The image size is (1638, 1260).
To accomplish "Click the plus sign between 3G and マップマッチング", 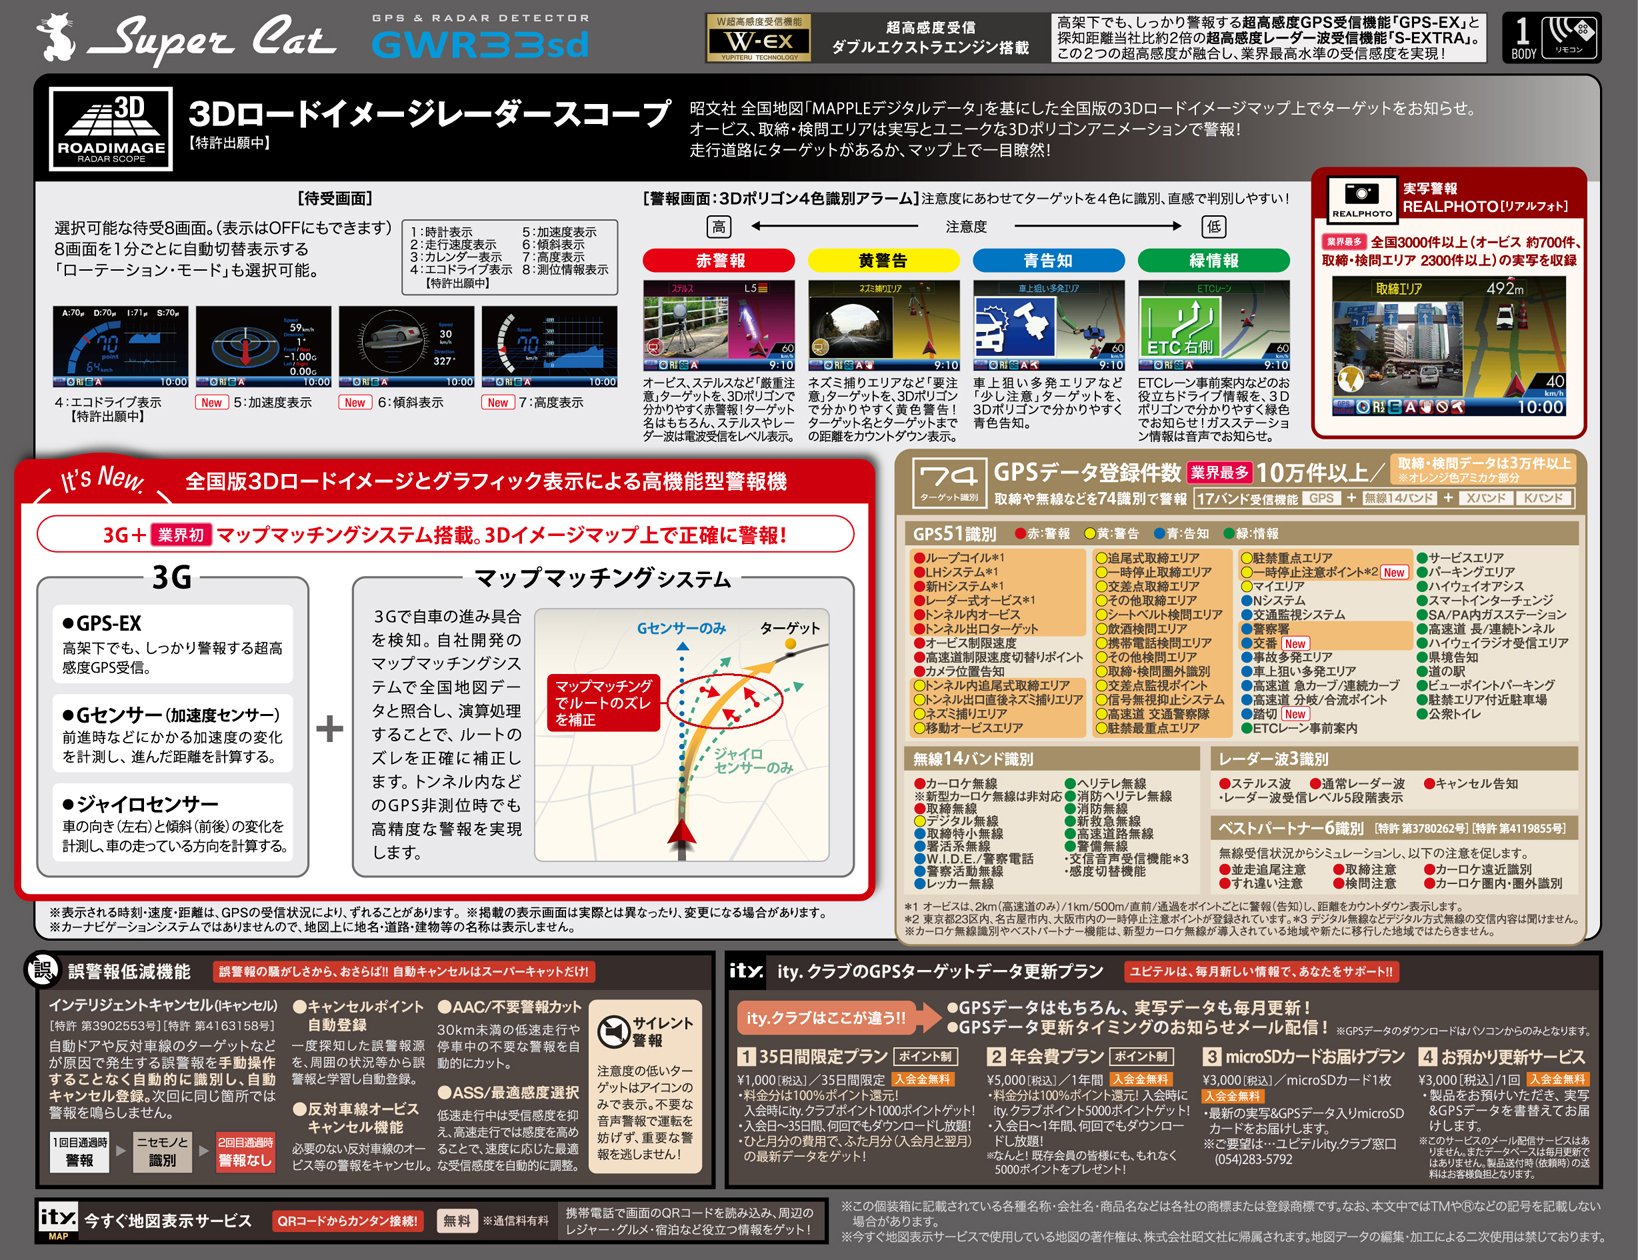I will click(x=330, y=729).
